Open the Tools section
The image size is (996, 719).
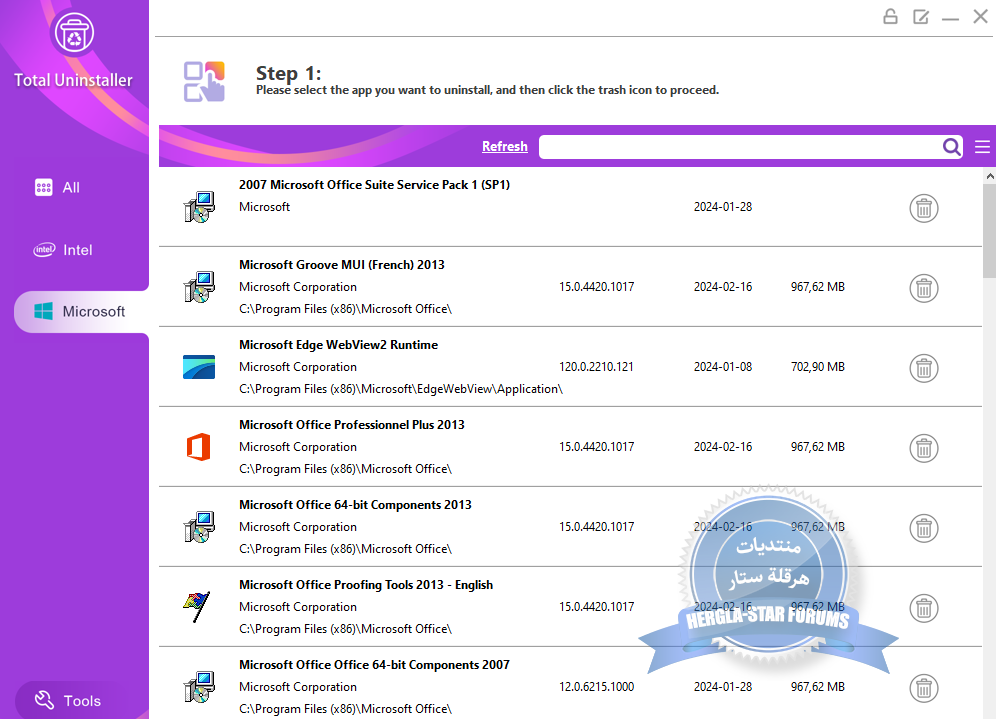tap(68, 701)
